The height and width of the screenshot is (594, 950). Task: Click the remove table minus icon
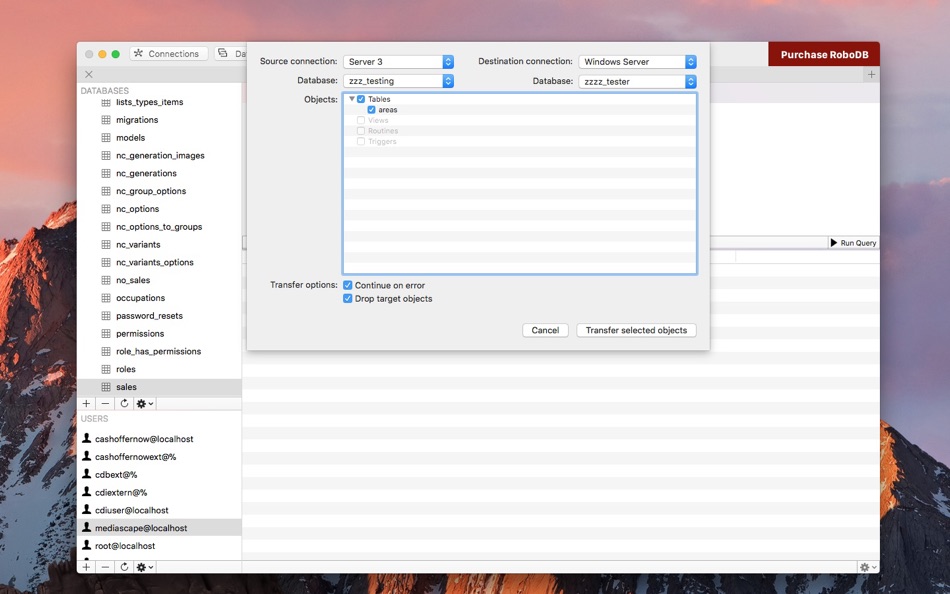pos(105,404)
